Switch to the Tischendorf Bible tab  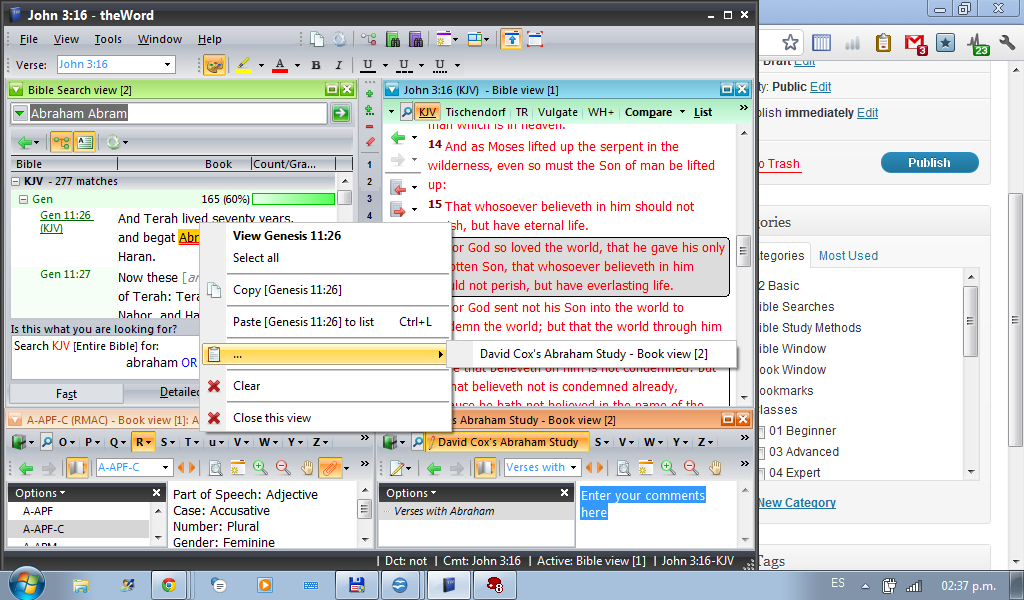pyautogui.click(x=475, y=112)
